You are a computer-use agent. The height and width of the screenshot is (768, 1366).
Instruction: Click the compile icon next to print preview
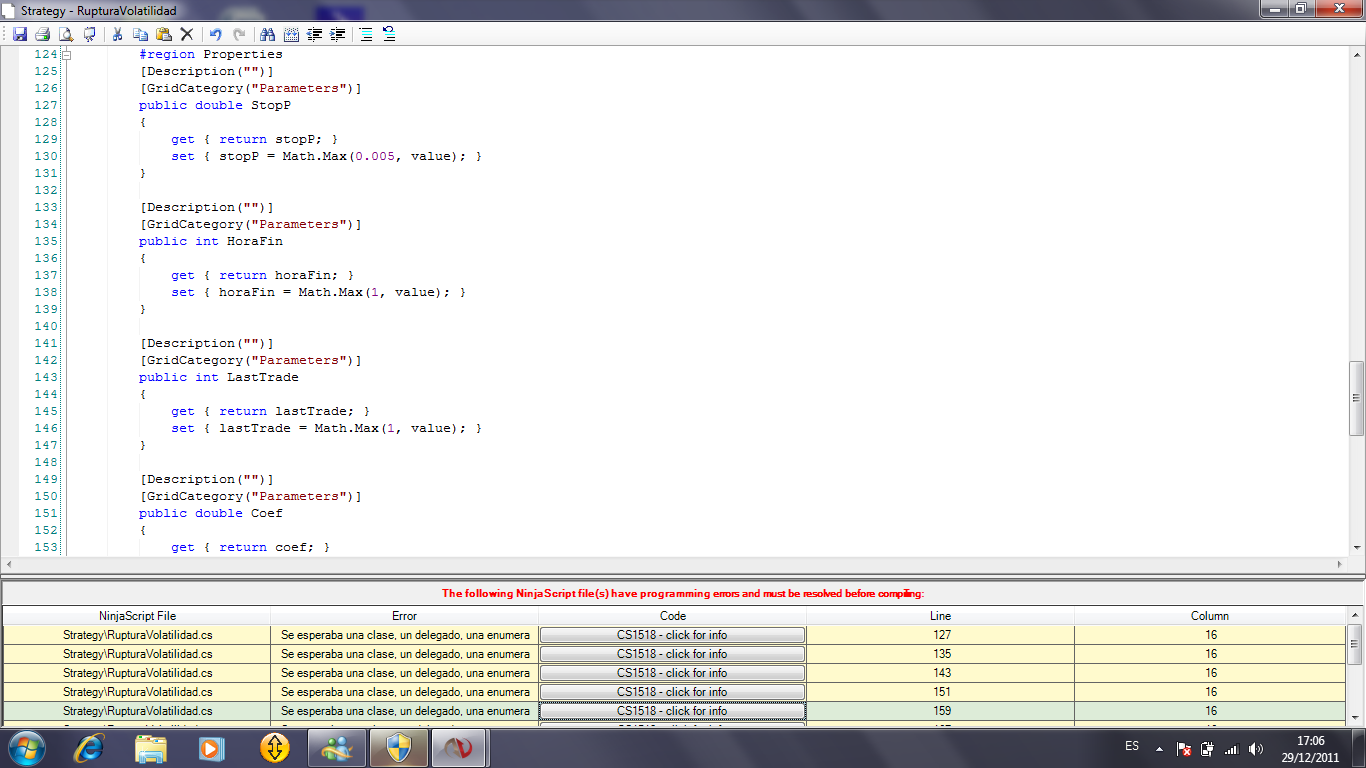point(89,34)
